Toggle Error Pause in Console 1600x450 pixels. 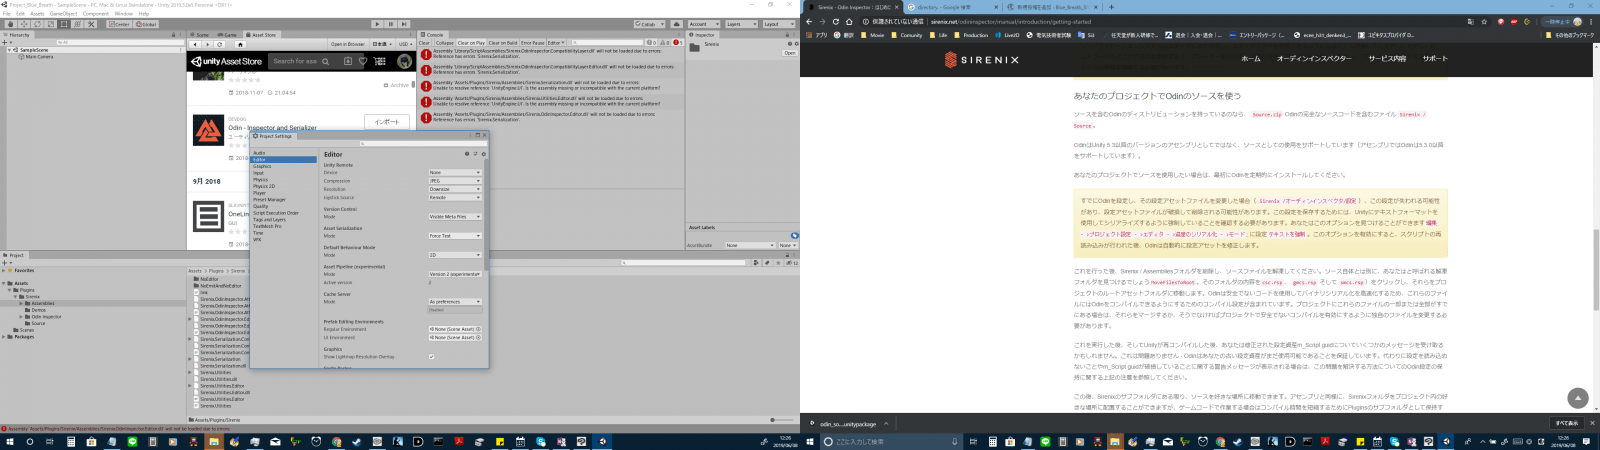(x=532, y=43)
